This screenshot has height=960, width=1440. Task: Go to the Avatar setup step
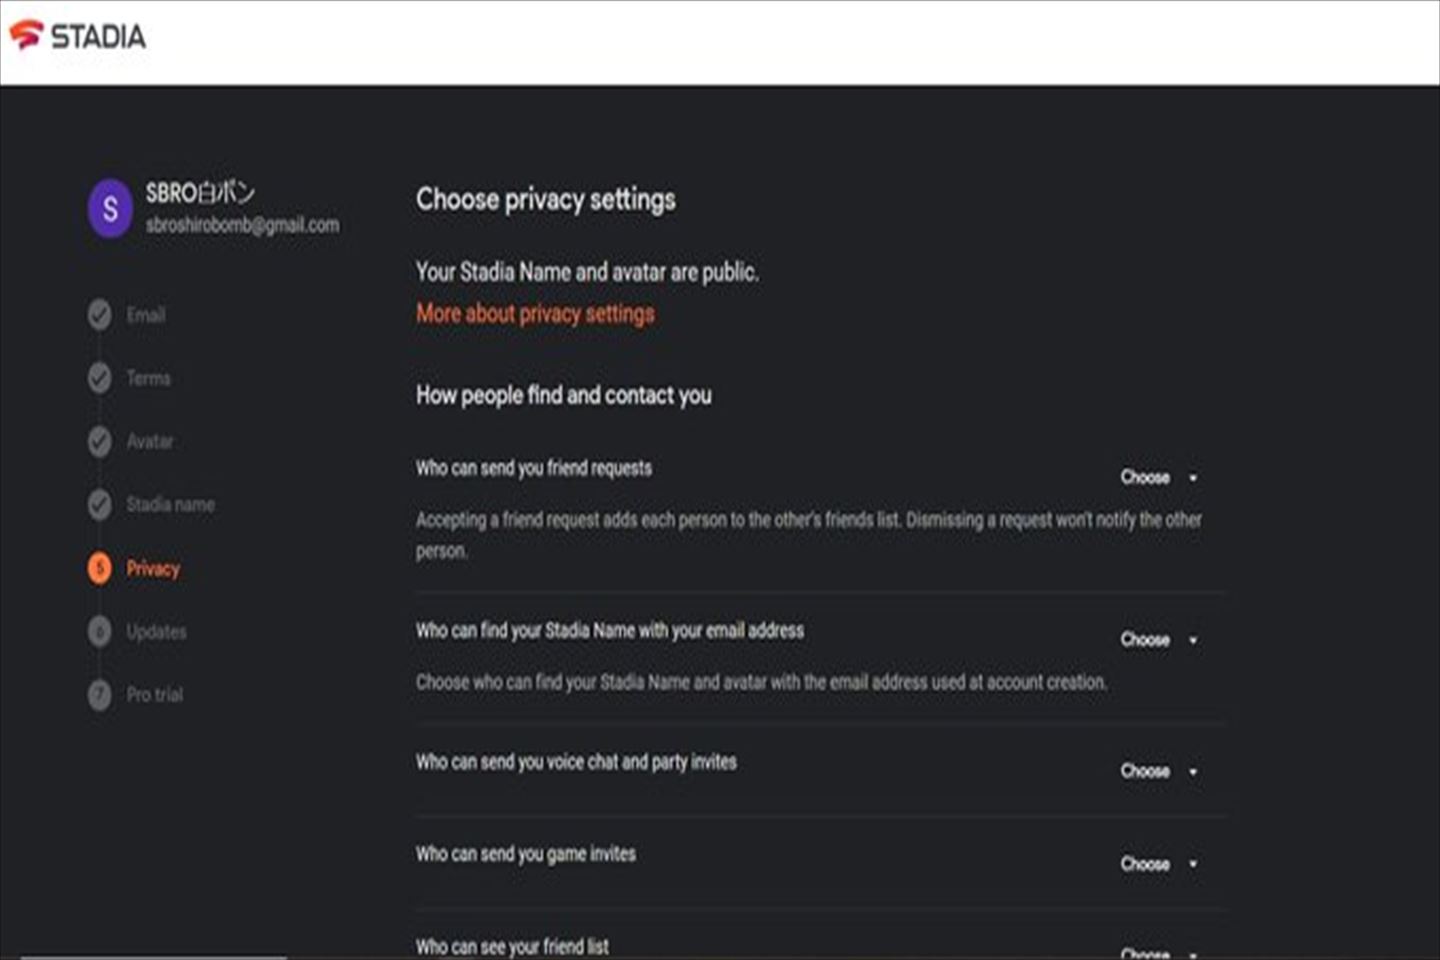click(150, 441)
